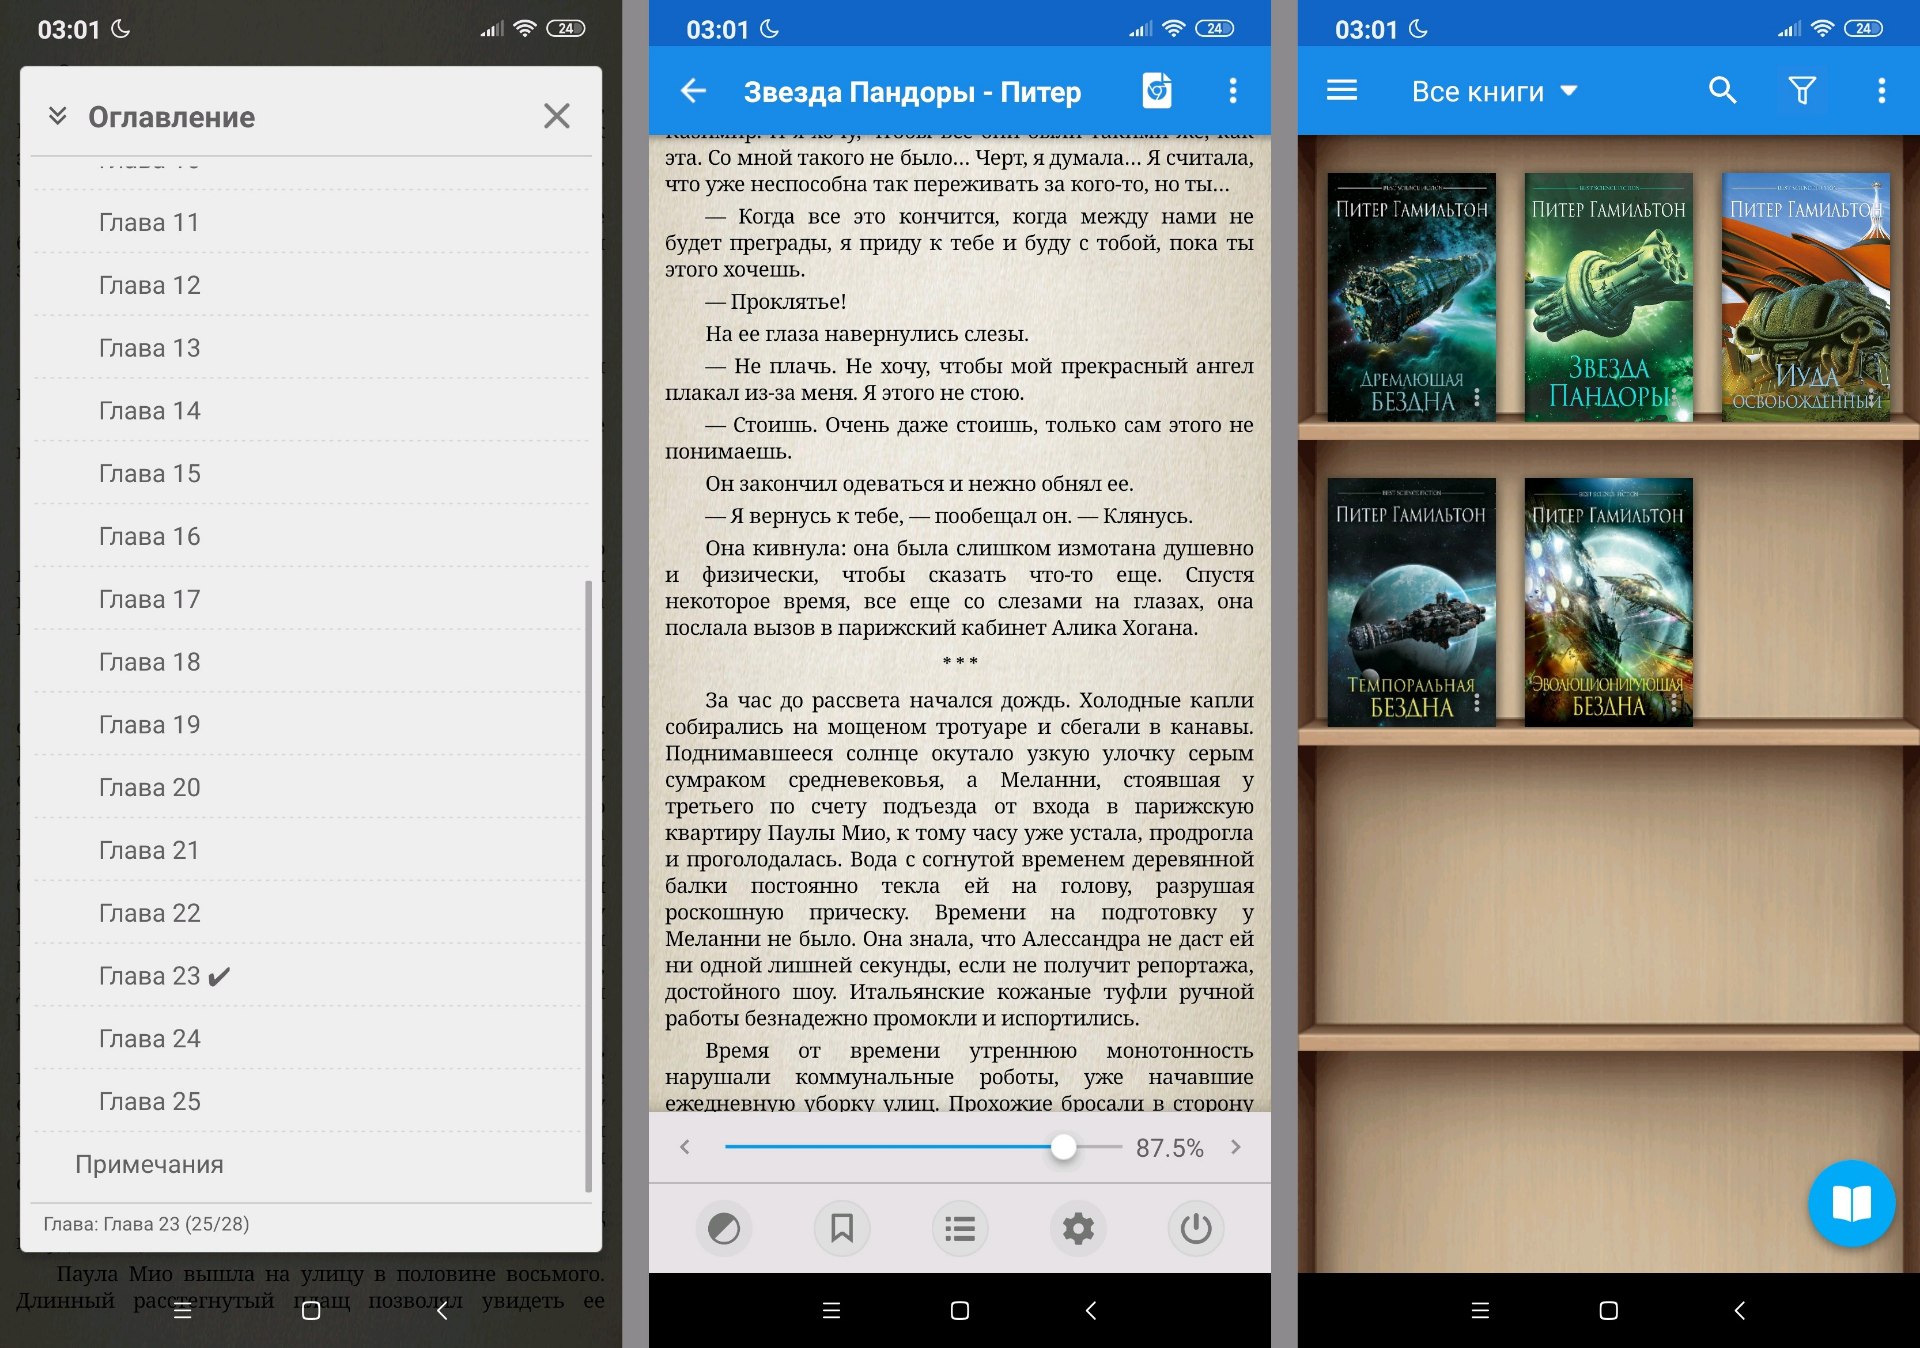Image resolution: width=1920 pixels, height=1348 pixels.
Task: Click the reading progress slider at 87.5%
Action: pos(1063,1147)
